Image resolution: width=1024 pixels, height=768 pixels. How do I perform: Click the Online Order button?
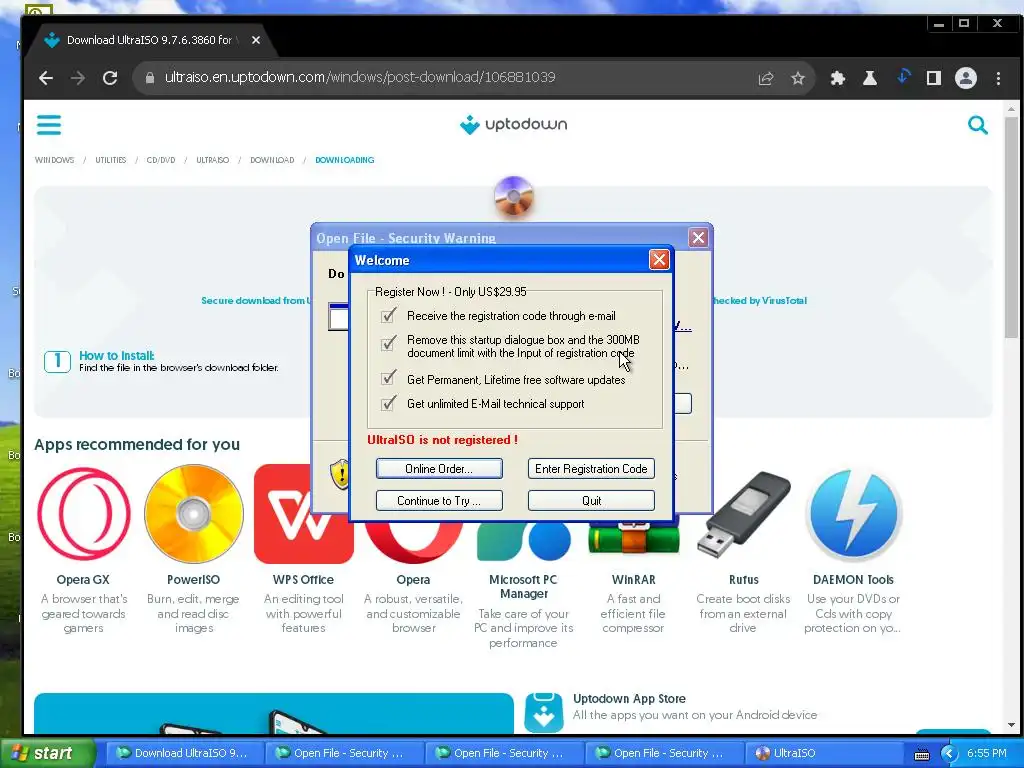click(x=439, y=468)
